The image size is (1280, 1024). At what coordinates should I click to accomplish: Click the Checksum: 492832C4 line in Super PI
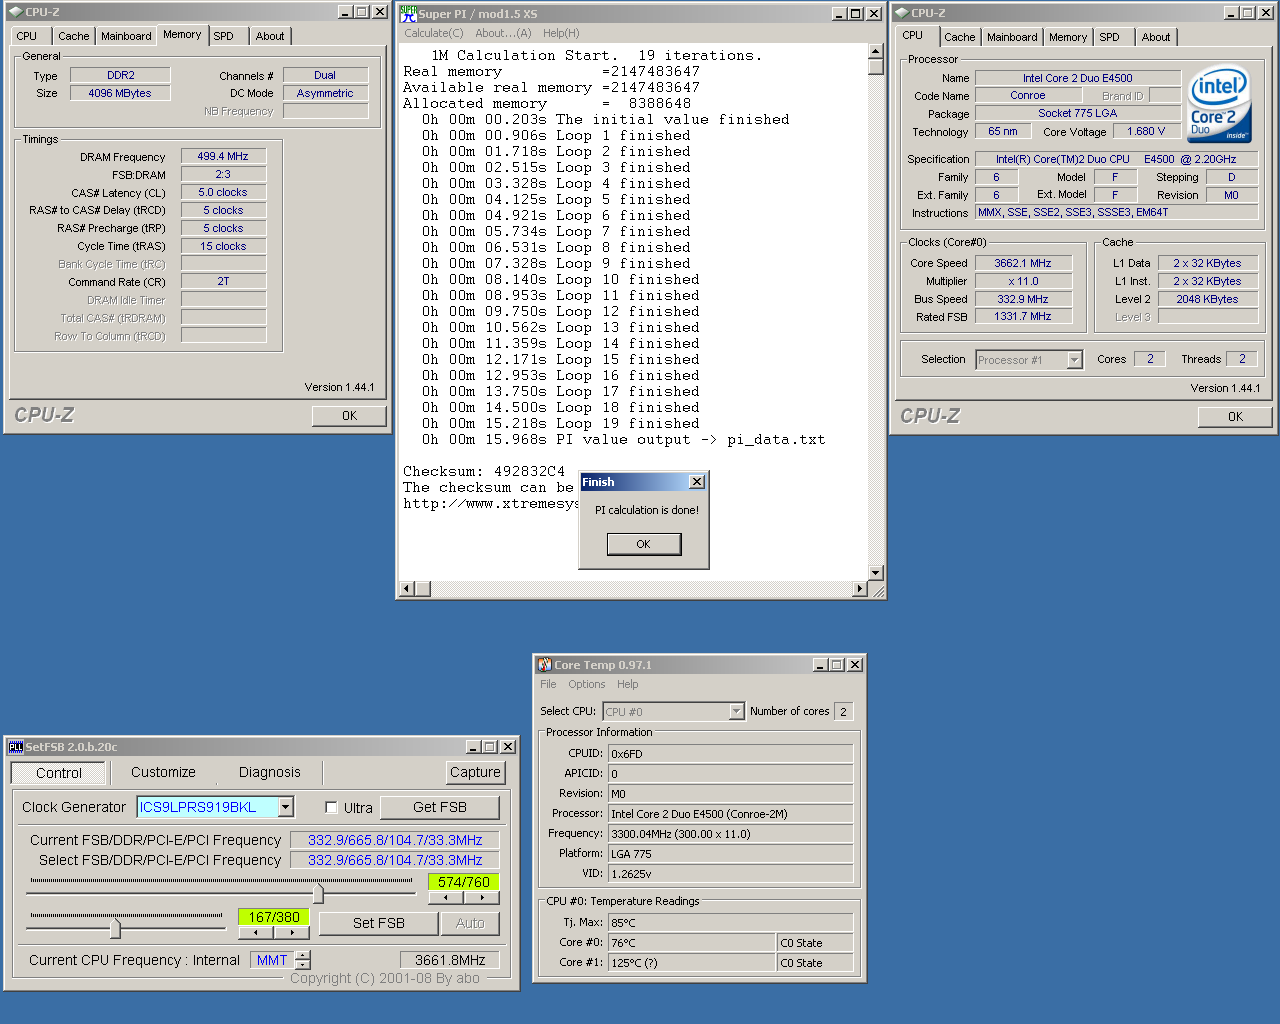click(x=484, y=471)
